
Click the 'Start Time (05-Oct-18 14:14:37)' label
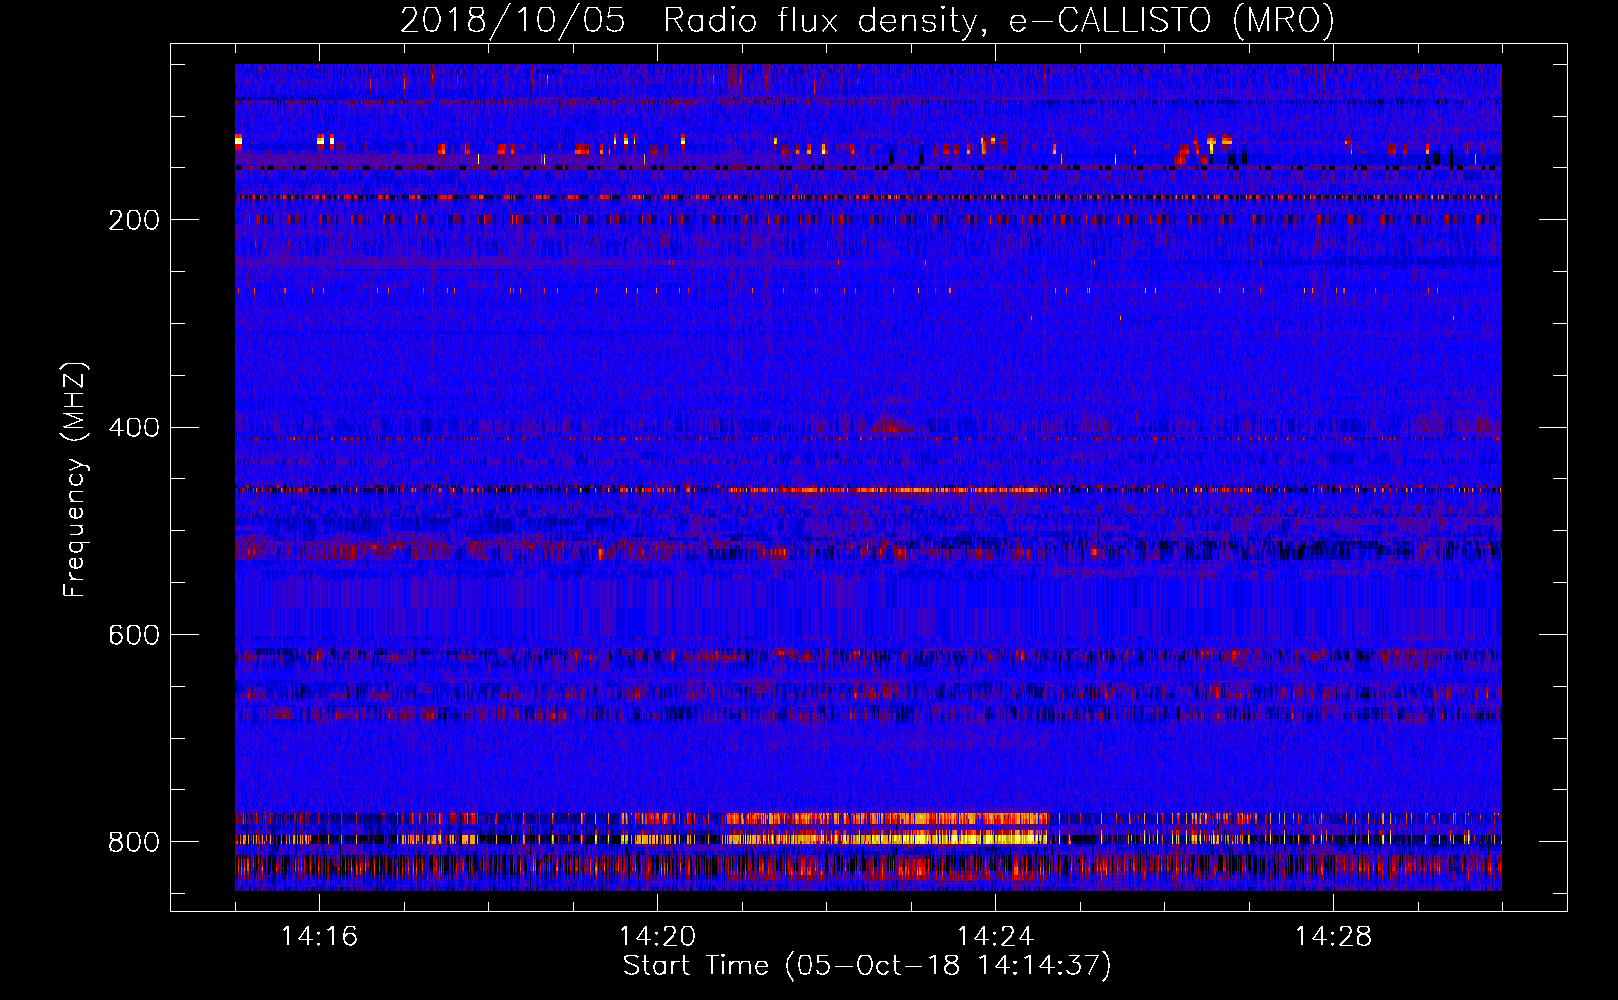867,966
